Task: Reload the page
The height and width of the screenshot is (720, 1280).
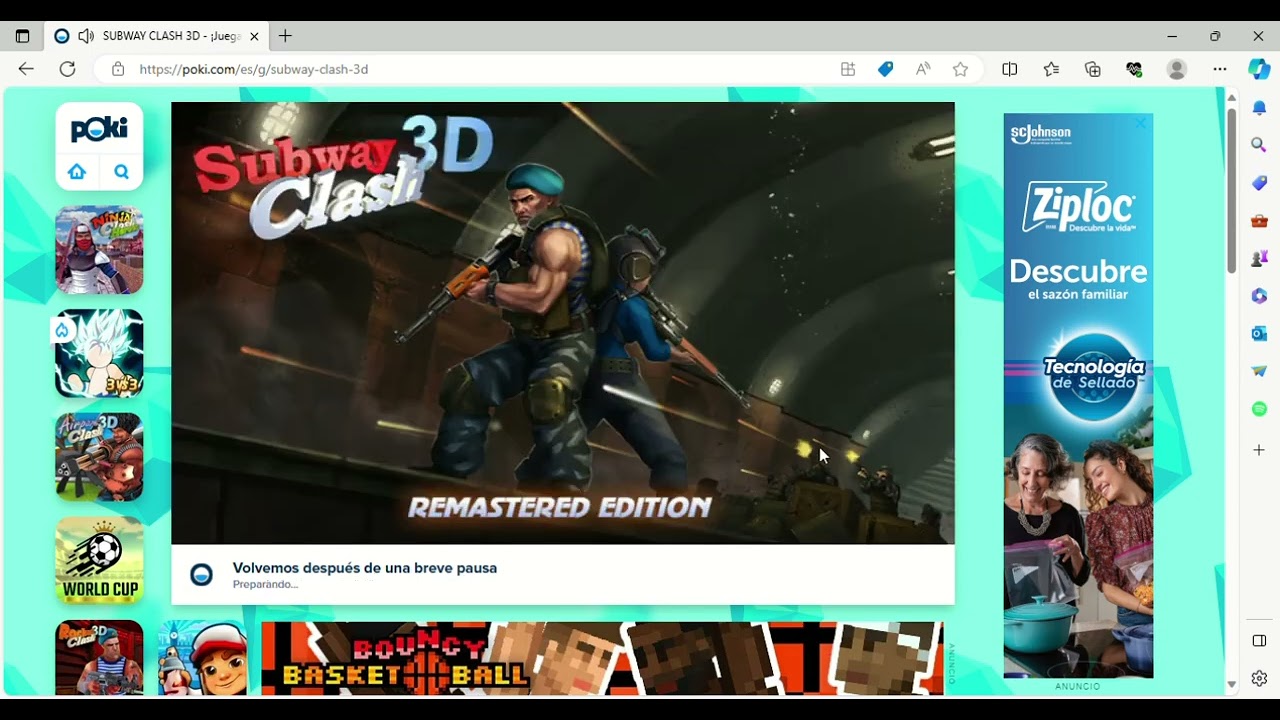Action: (x=67, y=69)
